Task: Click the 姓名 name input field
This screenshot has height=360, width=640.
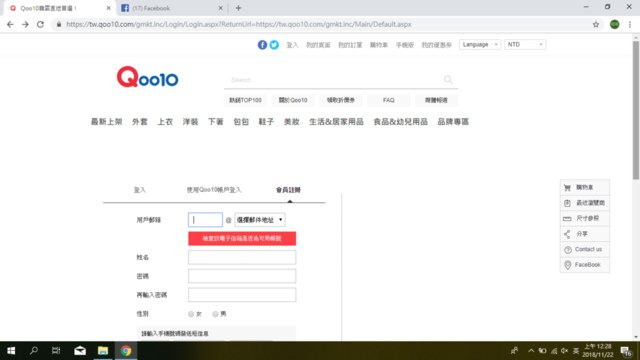Action: pos(242,258)
